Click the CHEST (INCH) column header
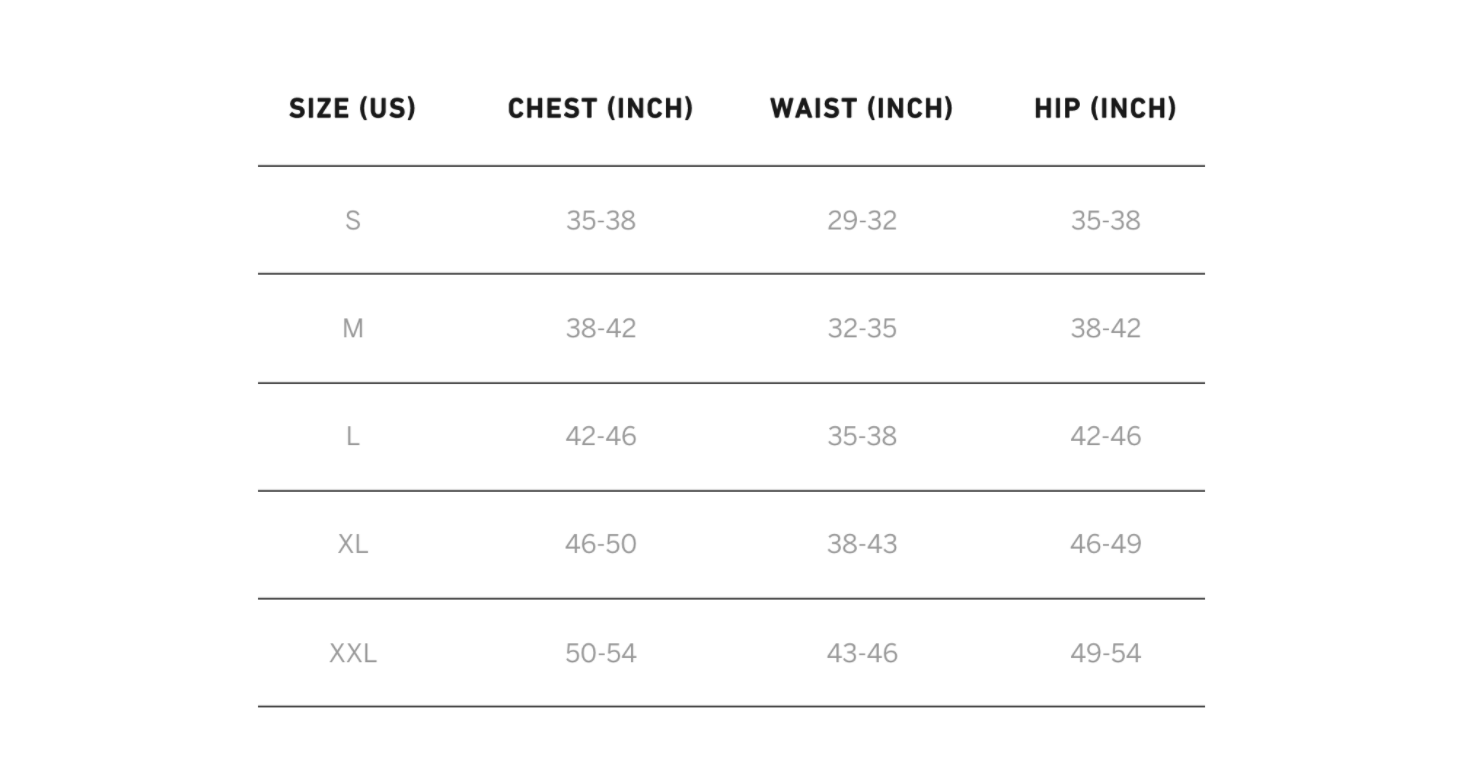This screenshot has height=772, width=1462. pos(600,108)
